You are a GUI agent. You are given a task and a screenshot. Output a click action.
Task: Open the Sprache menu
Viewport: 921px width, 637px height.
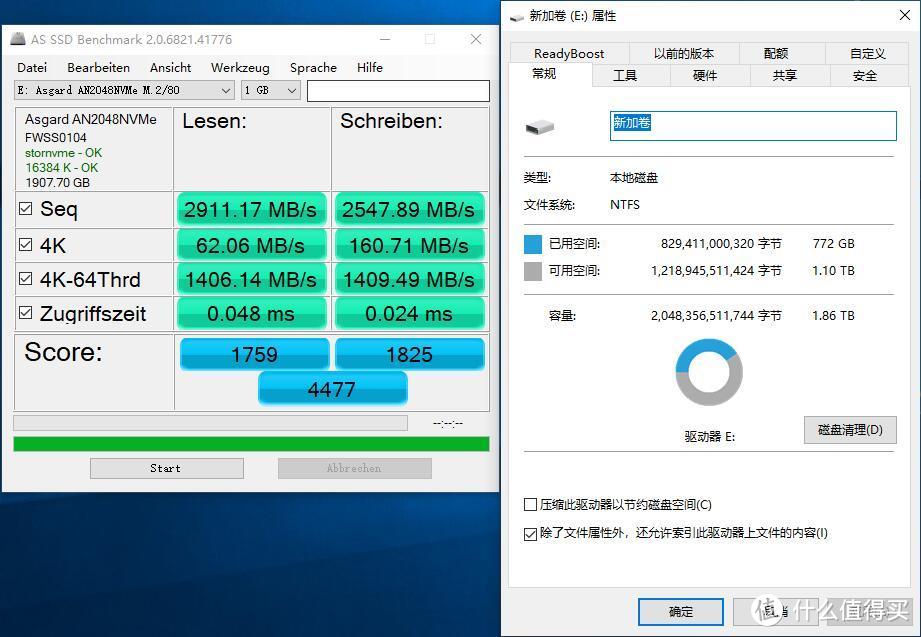click(313, 68)
